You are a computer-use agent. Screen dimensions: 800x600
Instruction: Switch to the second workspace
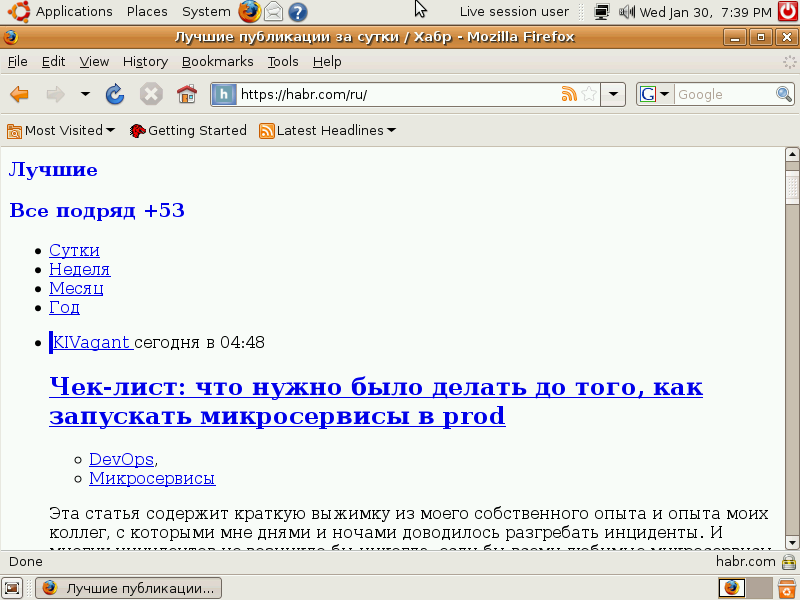(x=759, y=588)
